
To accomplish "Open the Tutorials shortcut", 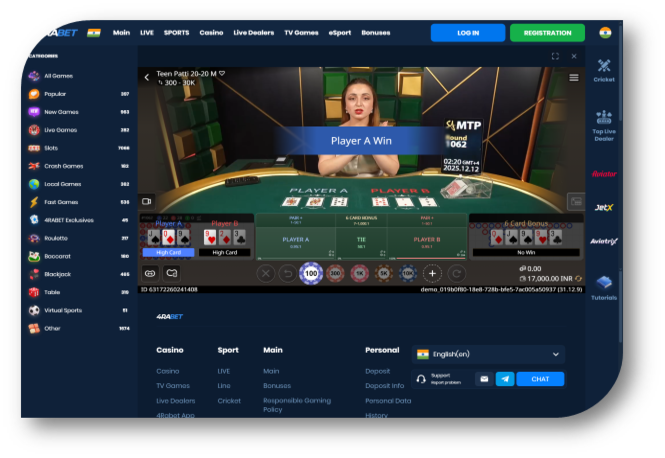I will pyautogui.click(x=604, y=288).
